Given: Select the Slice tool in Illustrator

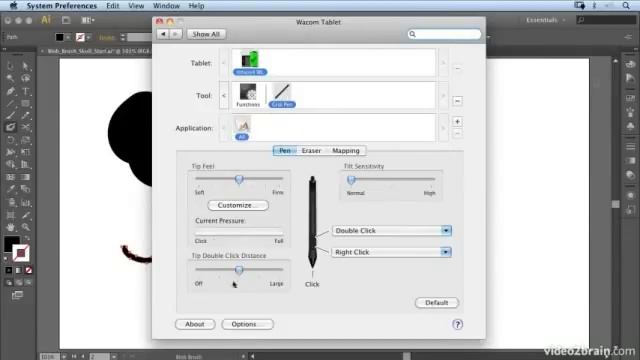Looking at the screenshot, I should (25, 215).
